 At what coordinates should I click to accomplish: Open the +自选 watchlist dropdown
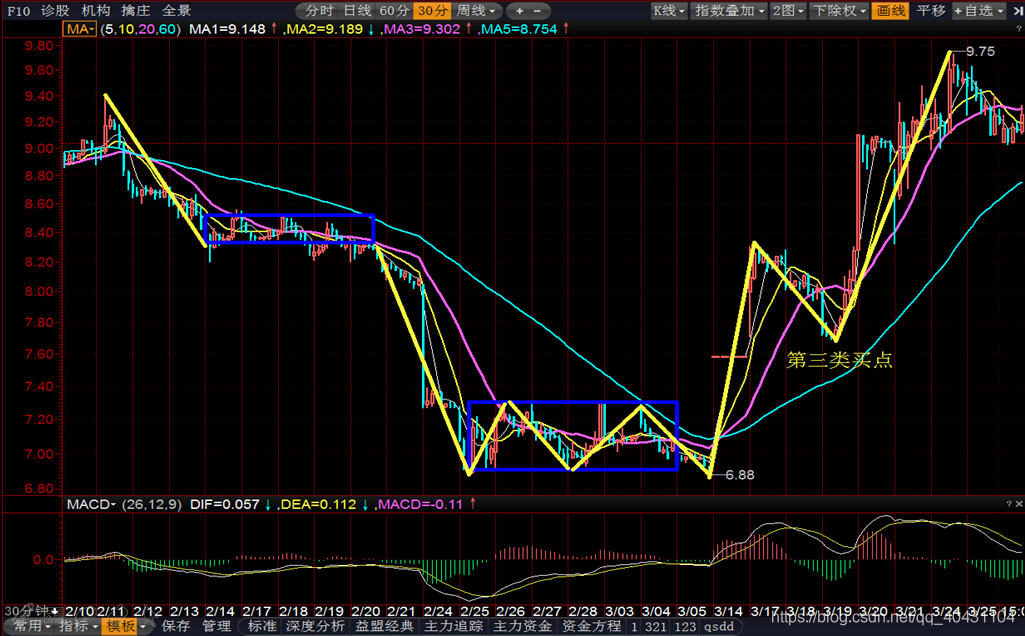[979, 11]
